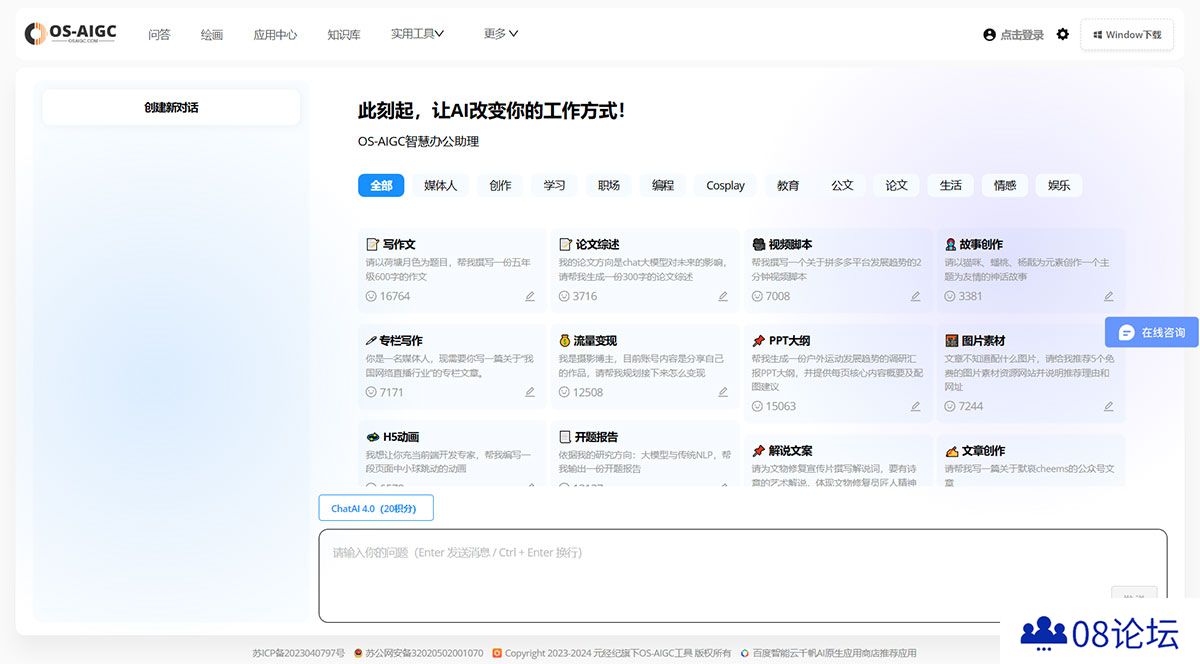The image size is (1200, 664).
Task: Click the 创建新对话 button
Action: (x=171, y=107)
